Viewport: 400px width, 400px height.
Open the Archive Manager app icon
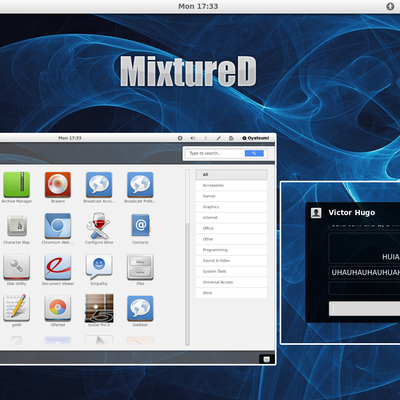(x=16, y=185)
